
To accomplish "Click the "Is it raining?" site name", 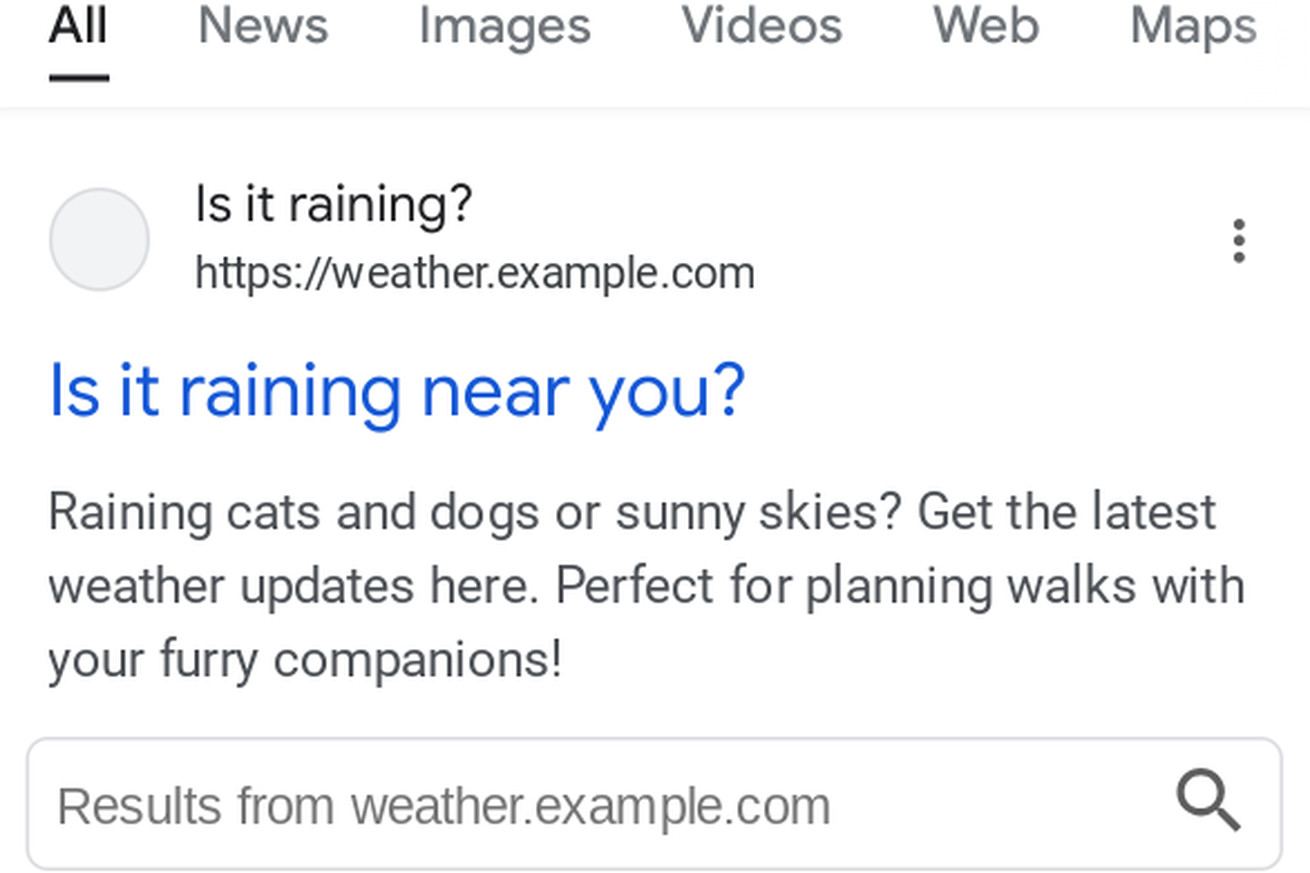I will [x=333, y=205].
